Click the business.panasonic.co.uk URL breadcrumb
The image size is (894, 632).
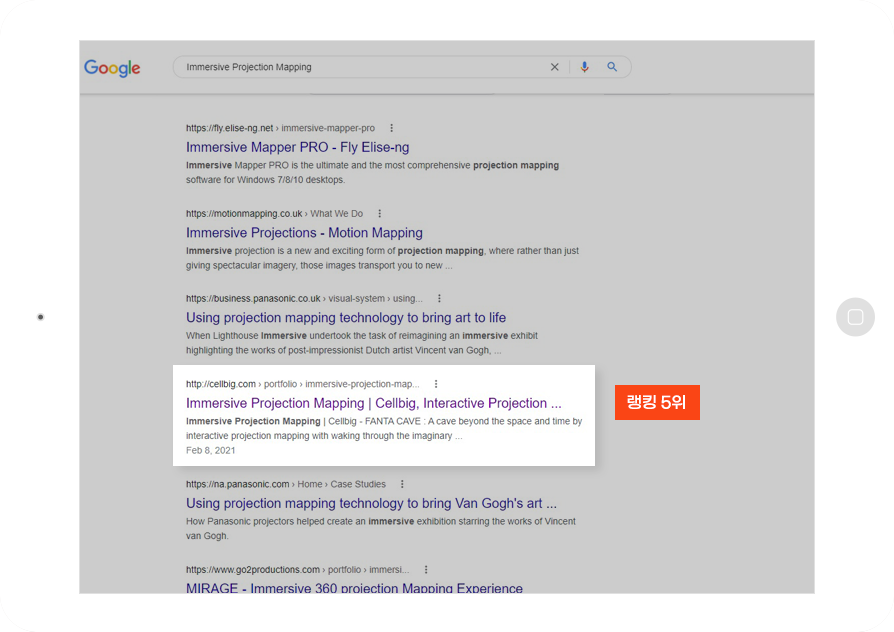304,298
